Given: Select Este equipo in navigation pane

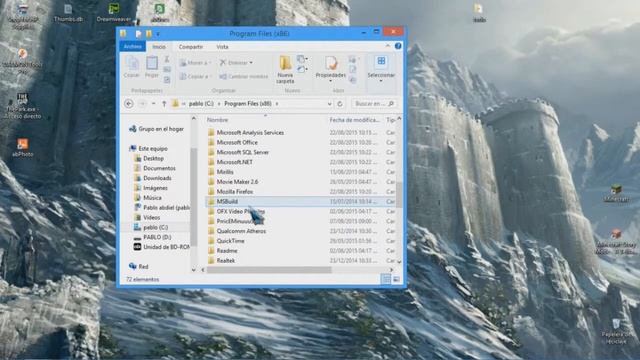Looking at the screenshot, I should tap(149, 149).
